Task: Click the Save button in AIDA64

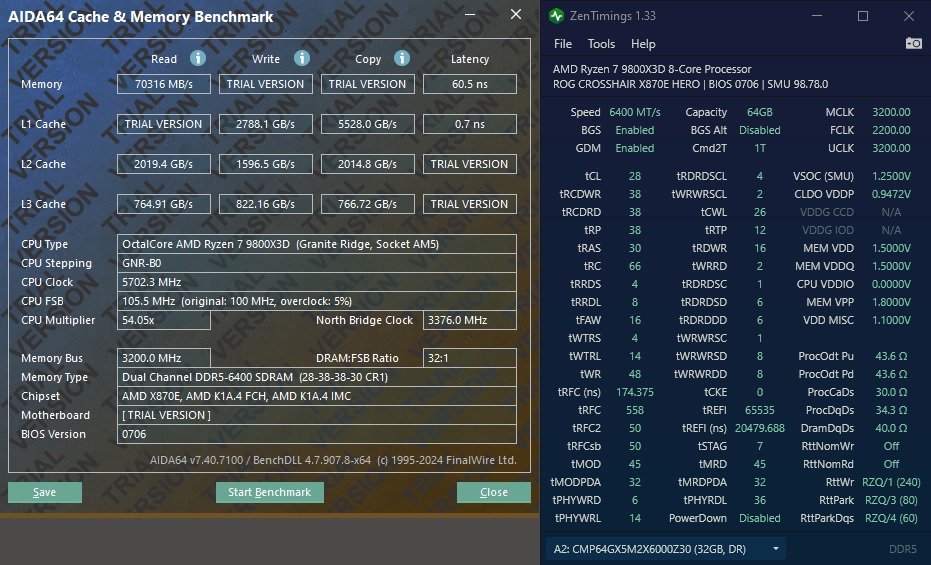Action: tap(45, 492)
